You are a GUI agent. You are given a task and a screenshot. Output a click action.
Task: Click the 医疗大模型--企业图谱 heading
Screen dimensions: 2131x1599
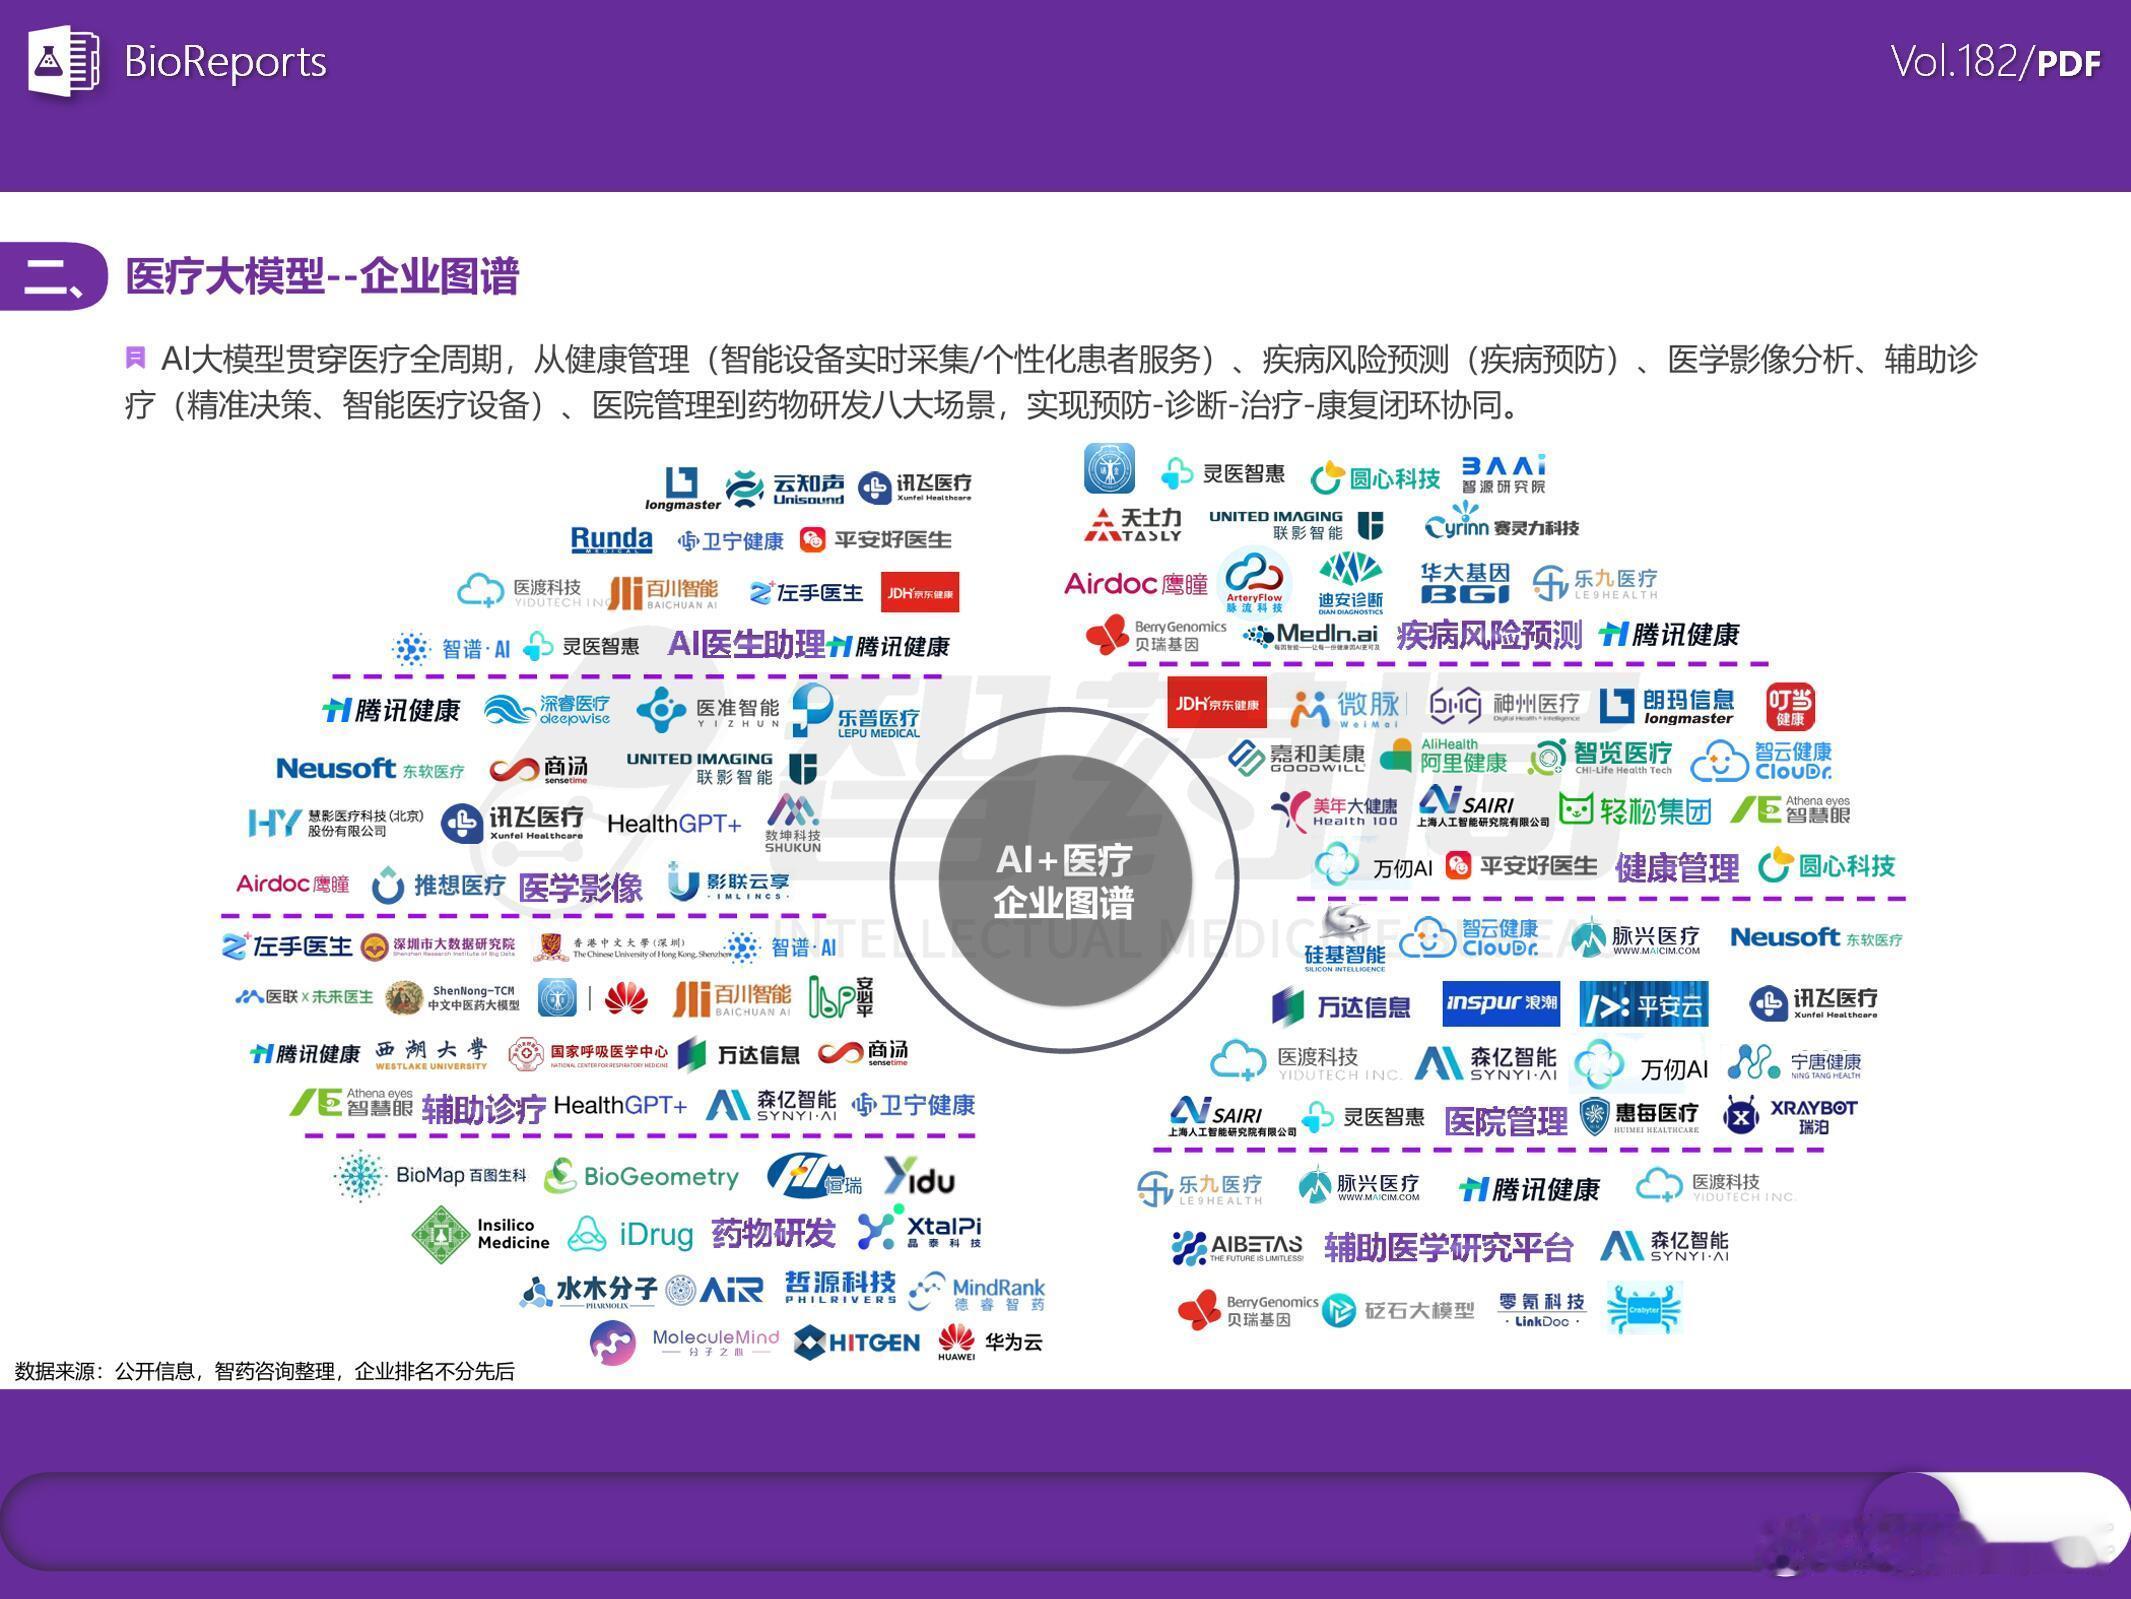322,276
